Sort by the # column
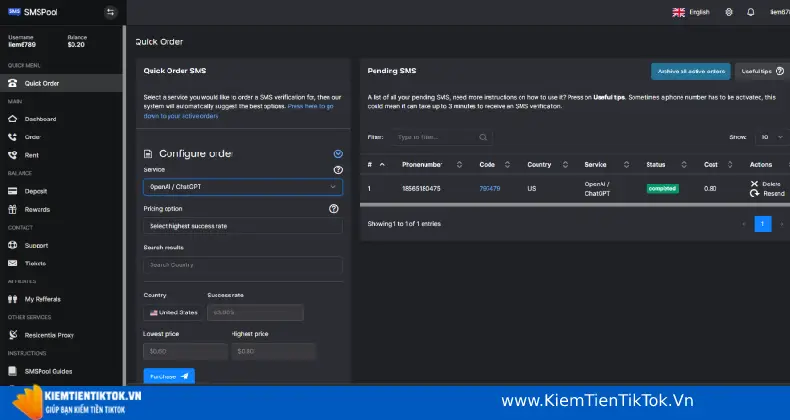 click(376, 165)
